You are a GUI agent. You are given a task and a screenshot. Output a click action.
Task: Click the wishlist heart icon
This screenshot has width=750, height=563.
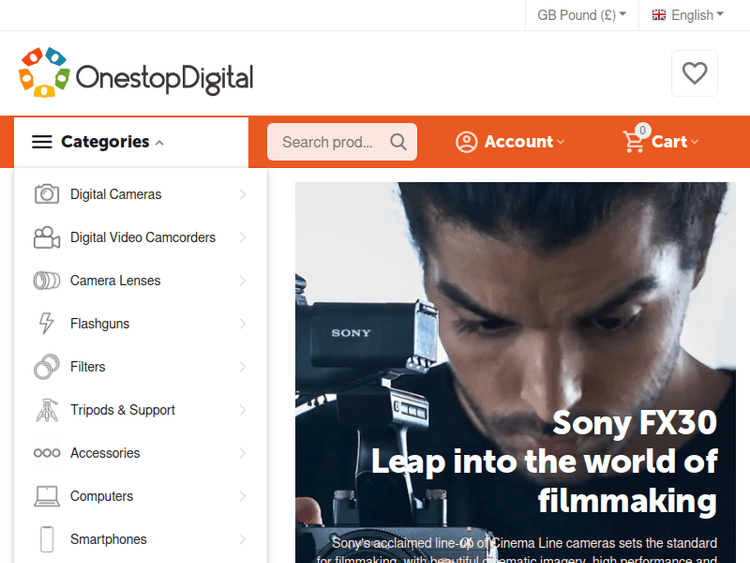click(x=694, y=73)
